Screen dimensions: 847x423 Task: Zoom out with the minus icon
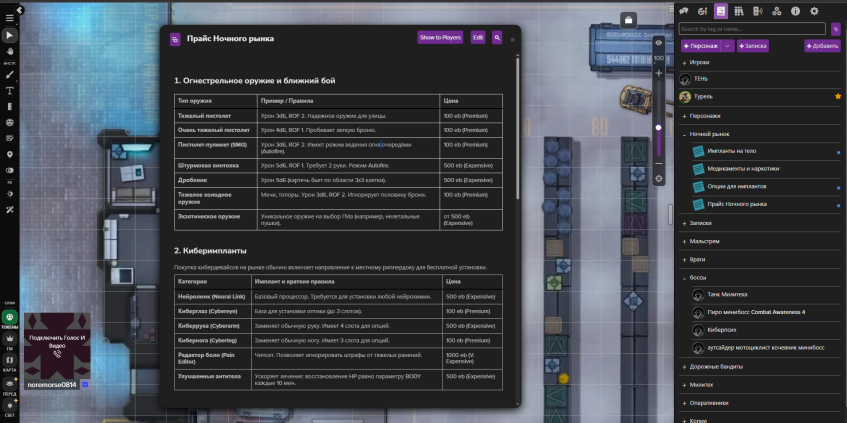pos(658,163)
